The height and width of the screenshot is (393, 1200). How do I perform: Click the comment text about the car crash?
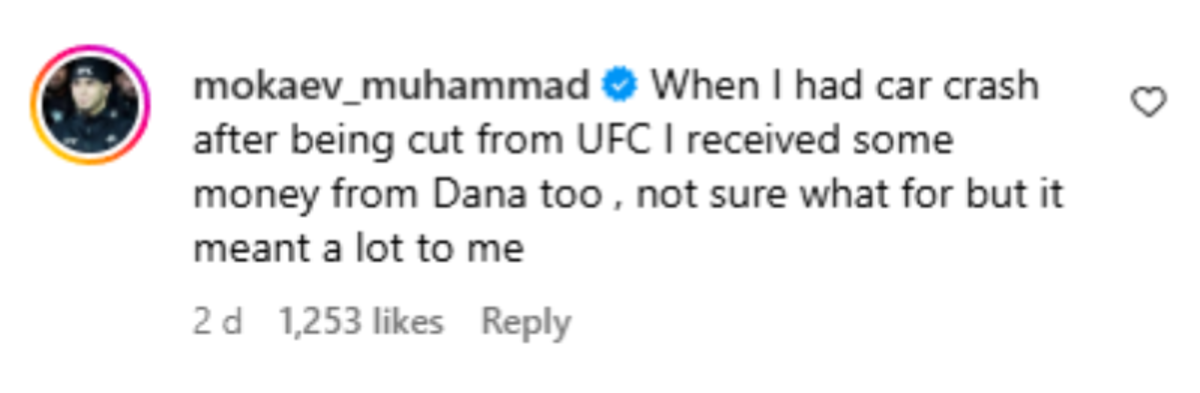click(x=627, y=168)
